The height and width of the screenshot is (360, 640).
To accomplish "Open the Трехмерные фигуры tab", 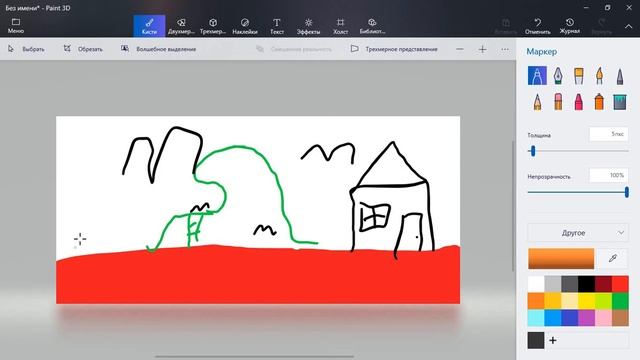I will point(213,26).
